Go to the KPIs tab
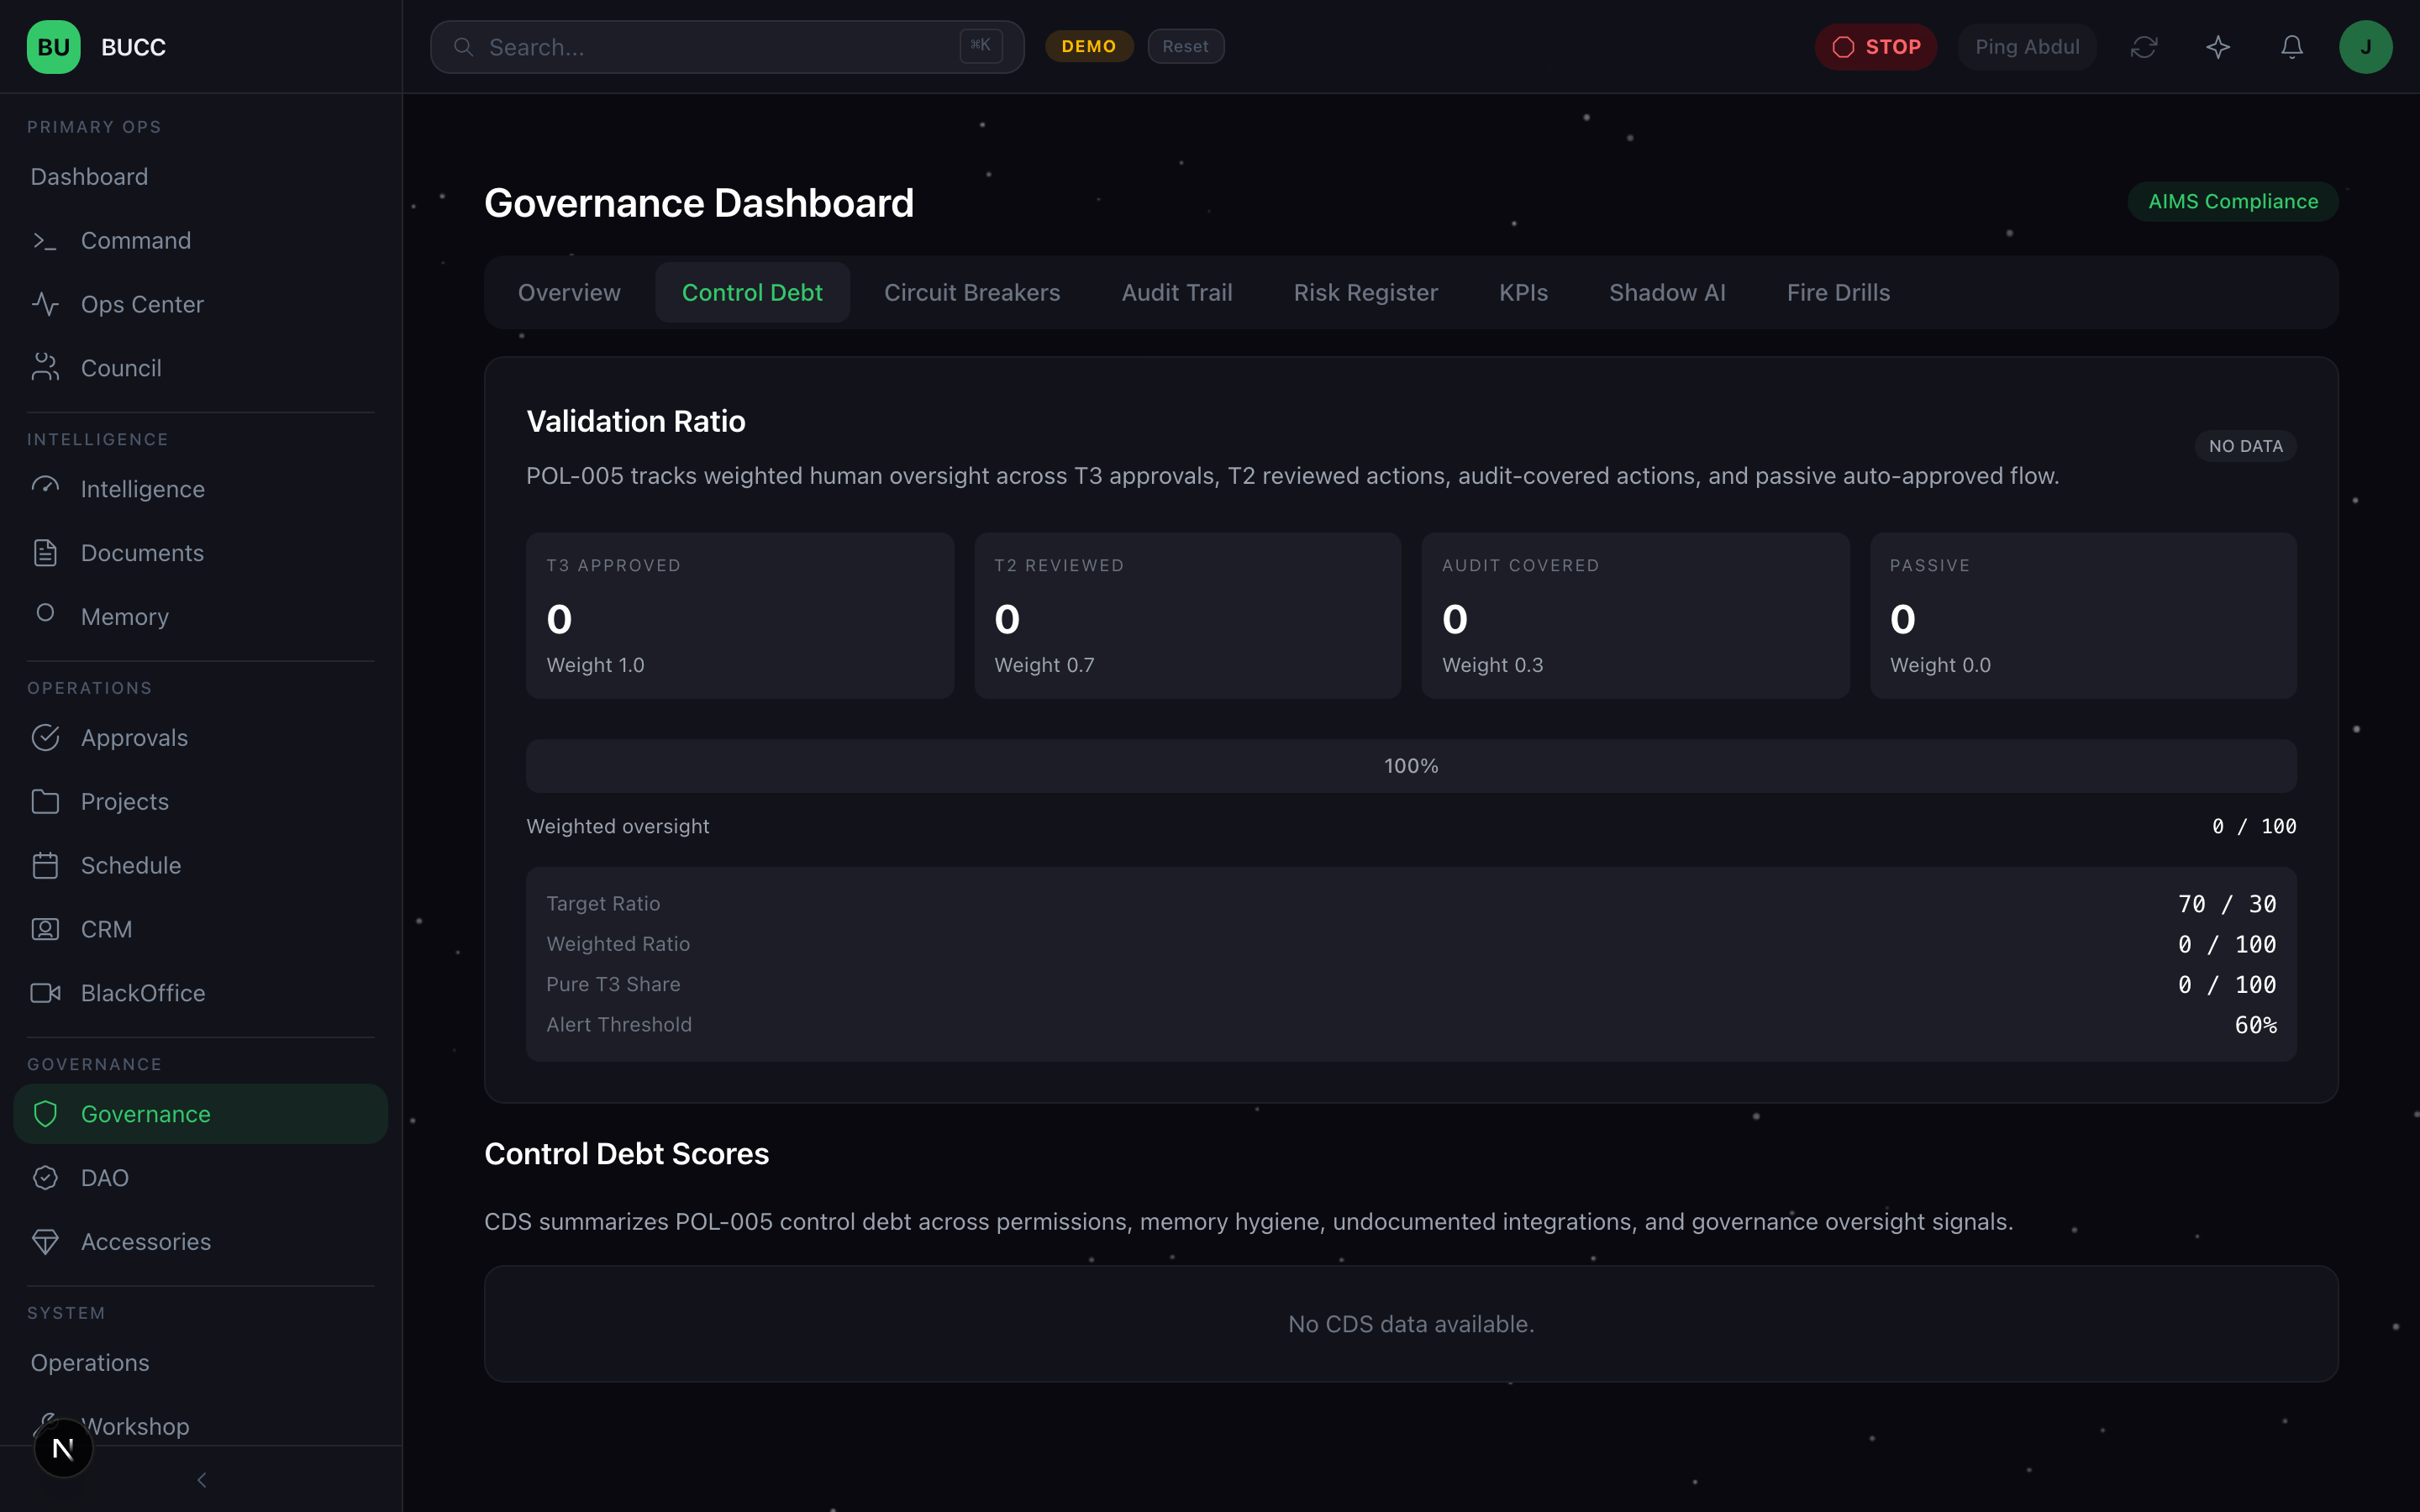This screenshot has width=2420, height=1512. [1523, 293]
